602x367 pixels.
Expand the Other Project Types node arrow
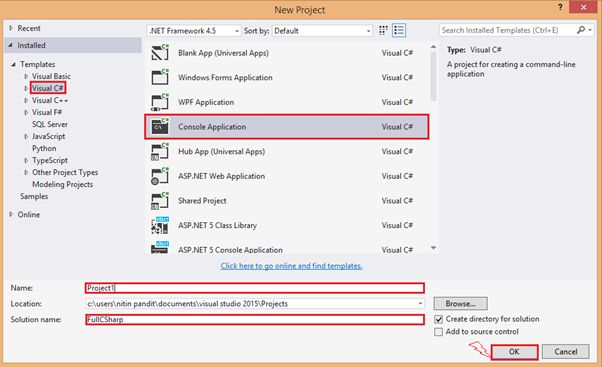pos(26,172)
